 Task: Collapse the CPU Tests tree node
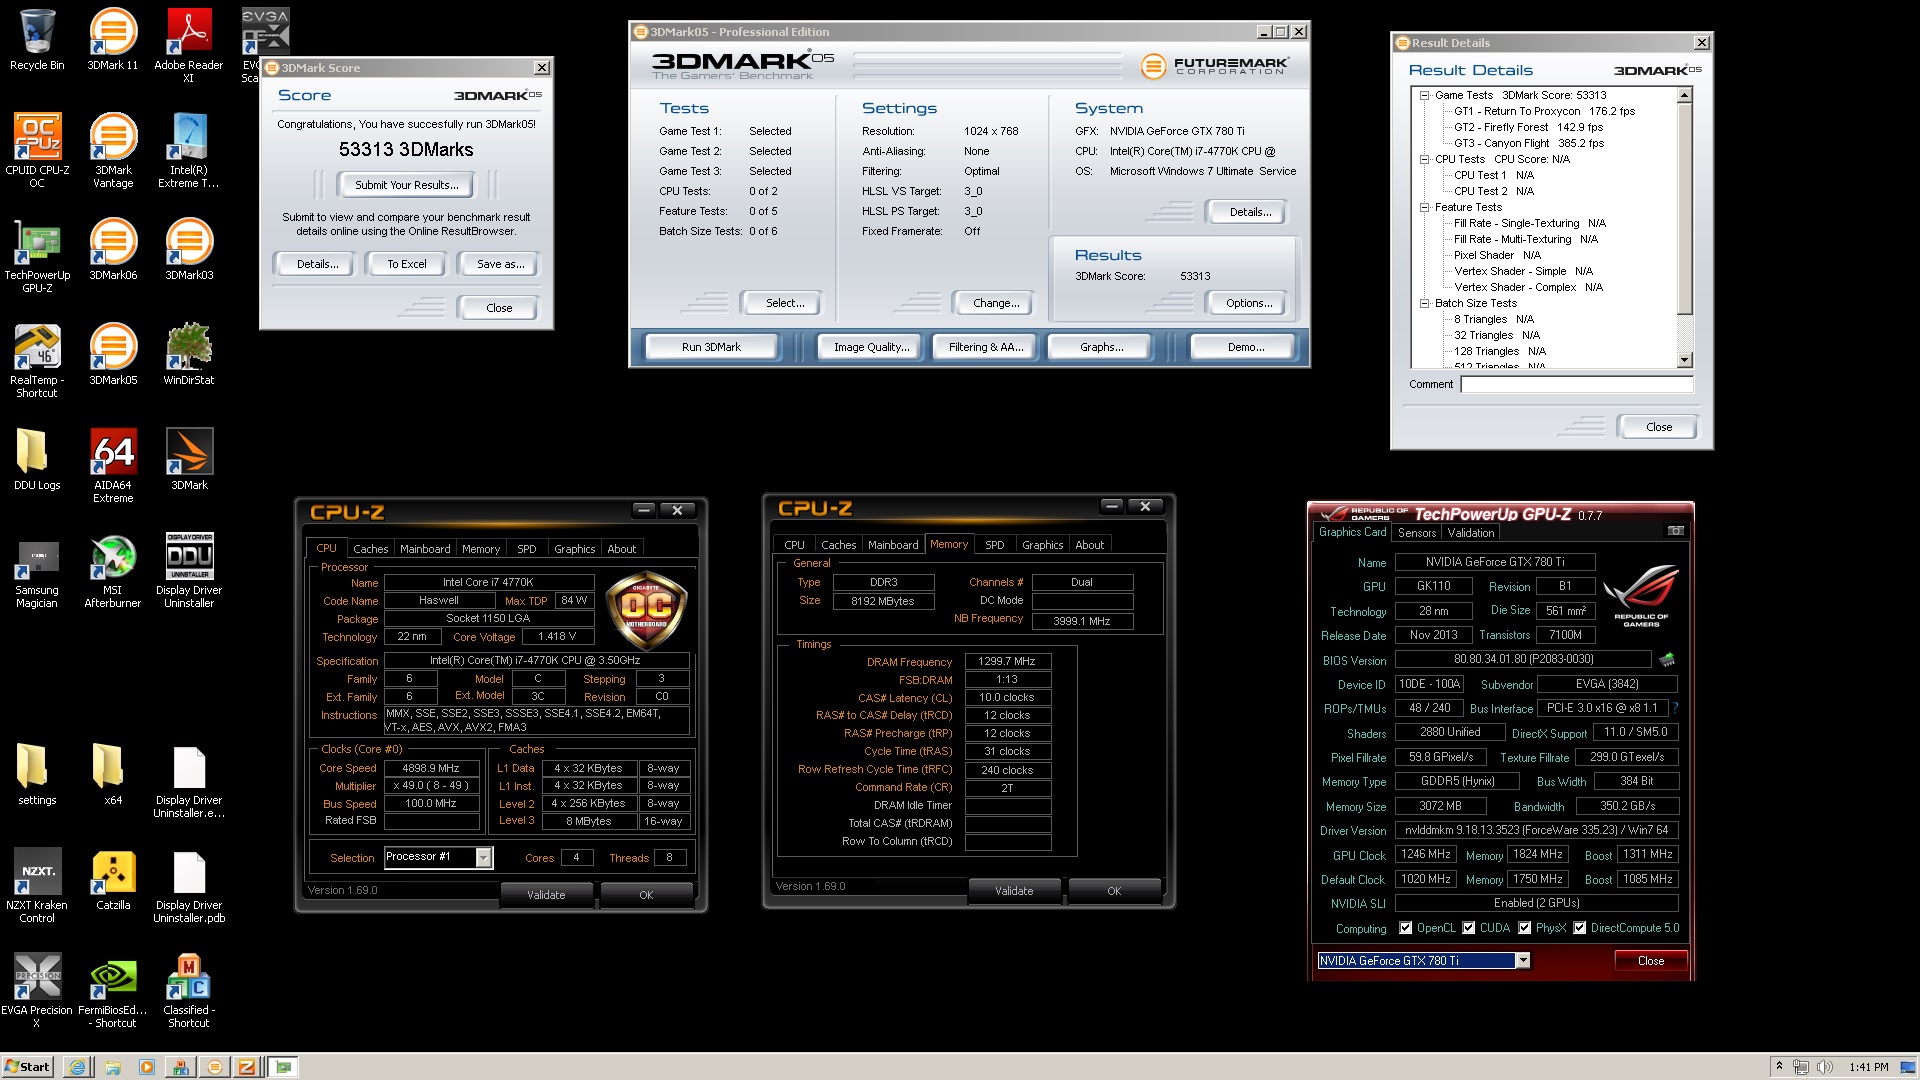click(1425, 159)
